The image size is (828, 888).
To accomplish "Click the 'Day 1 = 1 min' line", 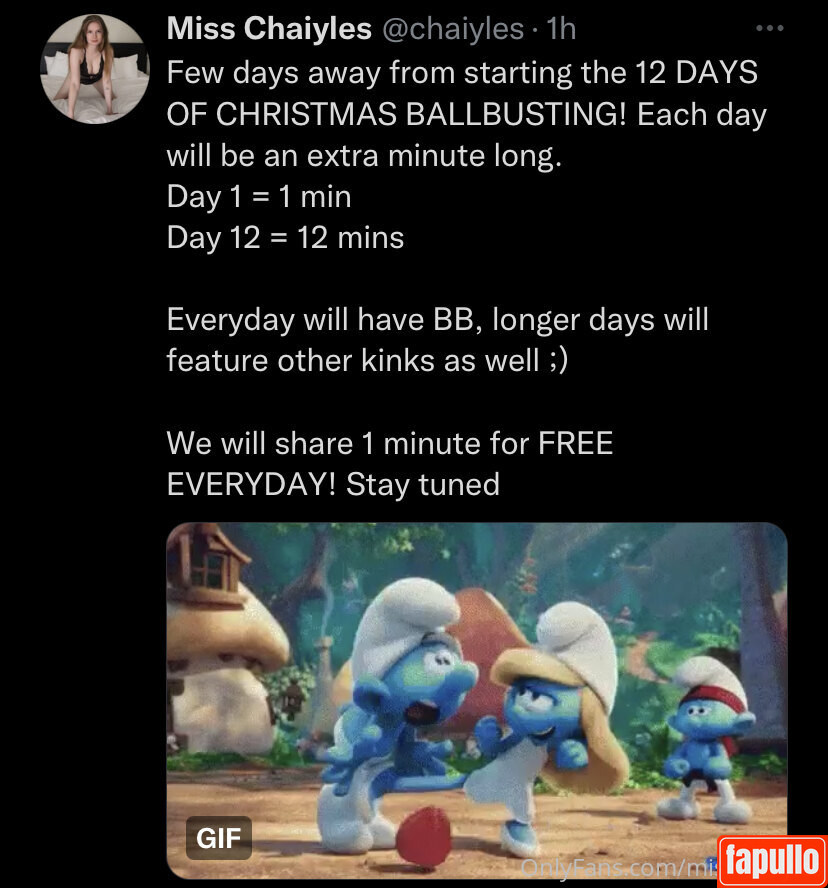I will click(259, 197).
